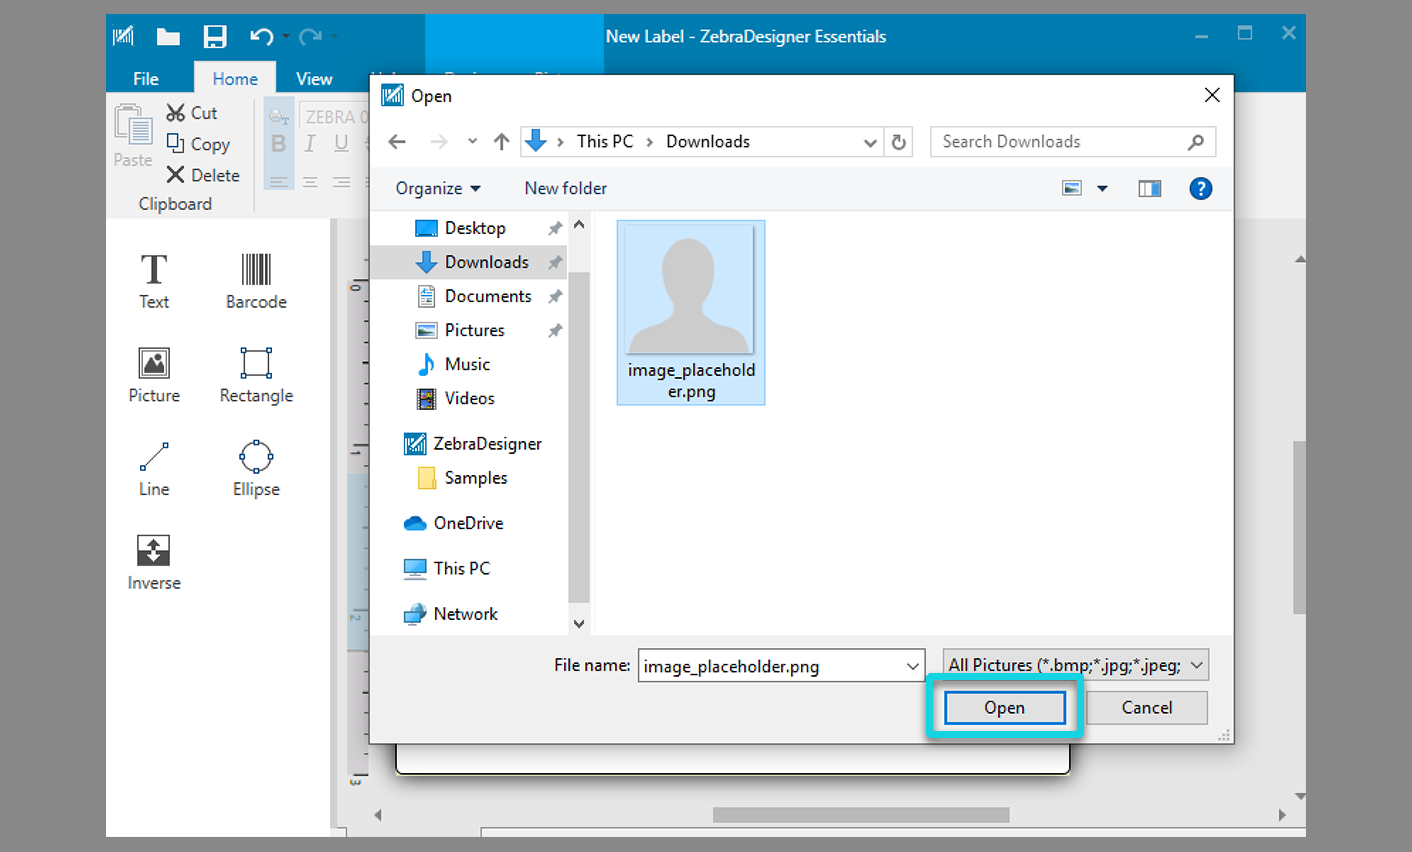The width and height of the screenshot is (1412, 852).
Task: Select the Ellipse tool
Action: point(255,468)
